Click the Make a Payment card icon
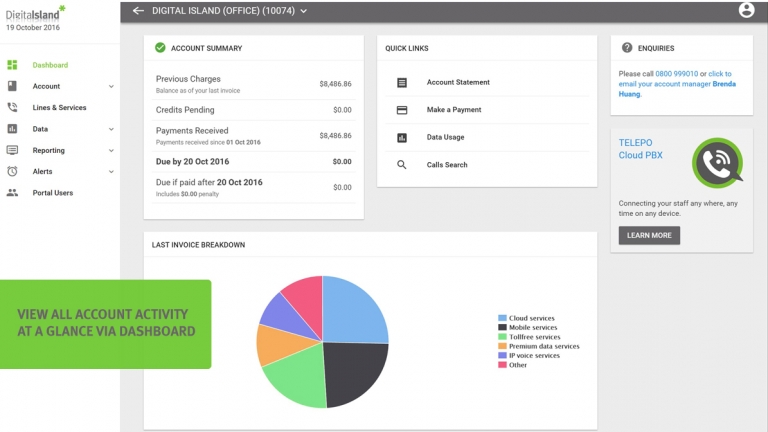The width and height of the screenshot is (768, 432). (402, 110)
